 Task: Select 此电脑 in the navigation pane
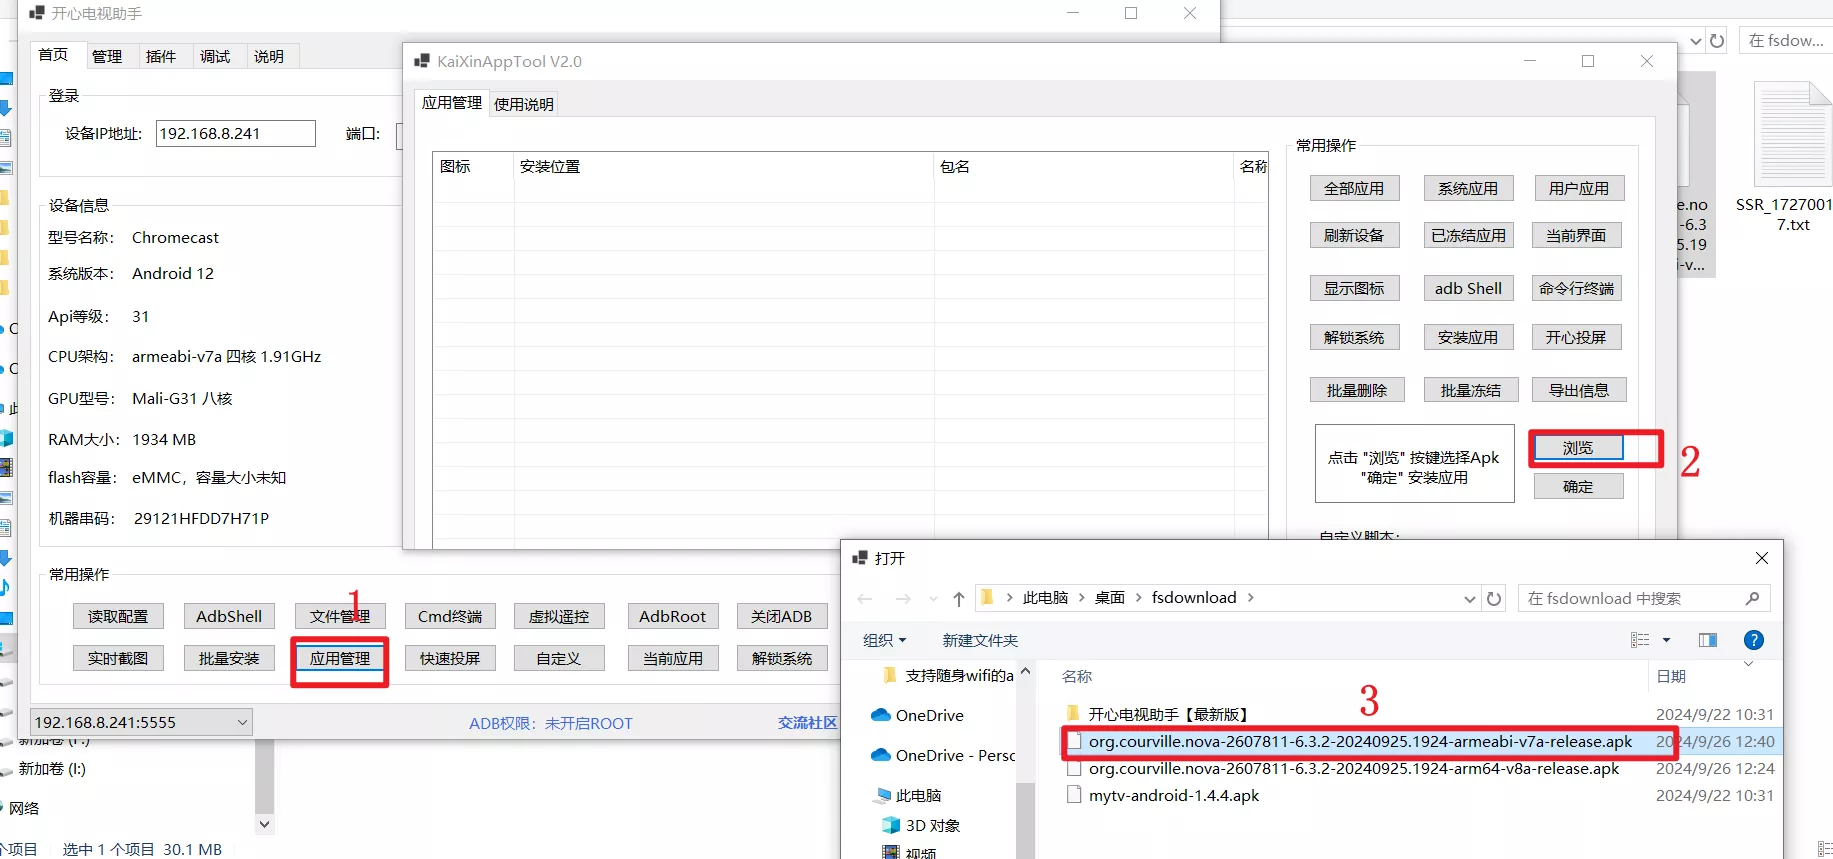coord(908,796)
